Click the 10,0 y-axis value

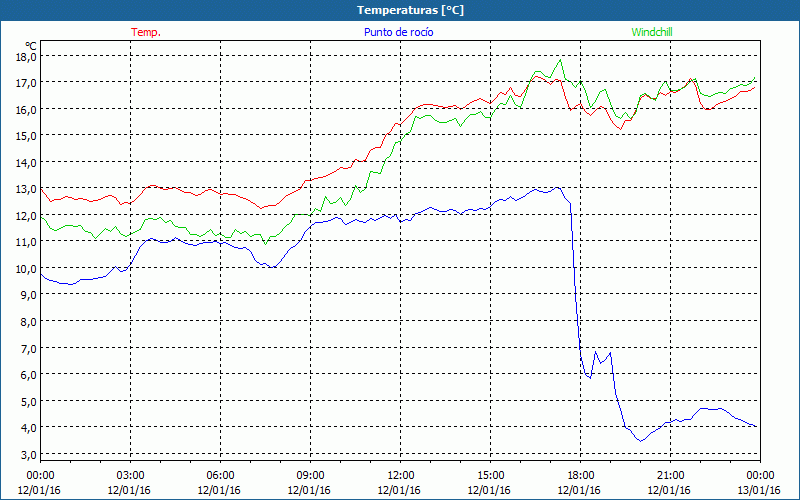coord(26,268)
